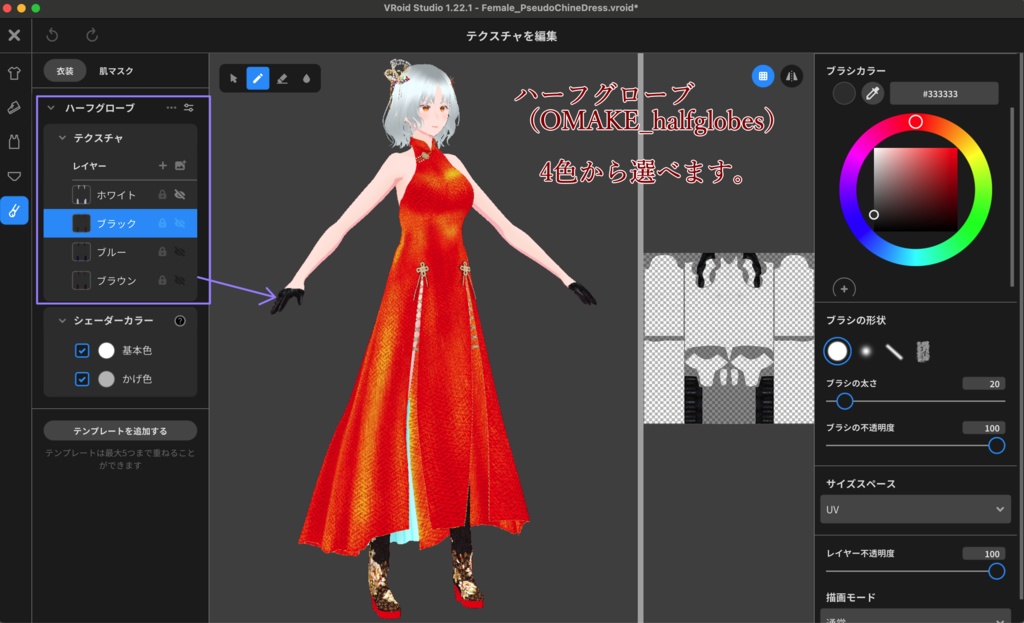Viewport: 1024px width, 623px height.
Task: Open ハーフグローブ parameter sliders settings
Action: [189, 108]
